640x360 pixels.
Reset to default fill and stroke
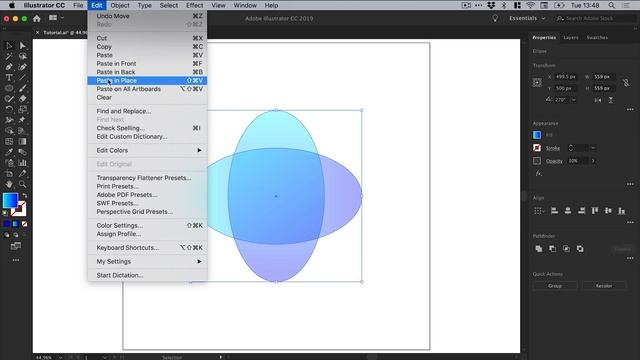pos(5,213)
